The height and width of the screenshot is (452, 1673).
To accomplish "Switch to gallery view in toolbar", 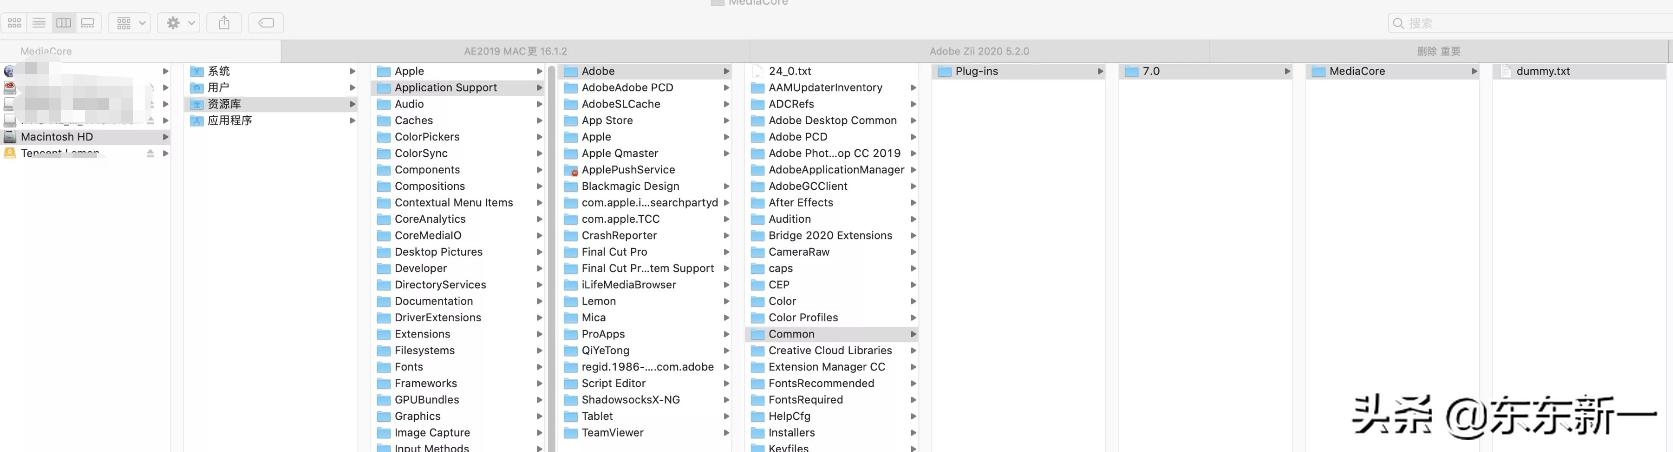I will click(88, 22).
